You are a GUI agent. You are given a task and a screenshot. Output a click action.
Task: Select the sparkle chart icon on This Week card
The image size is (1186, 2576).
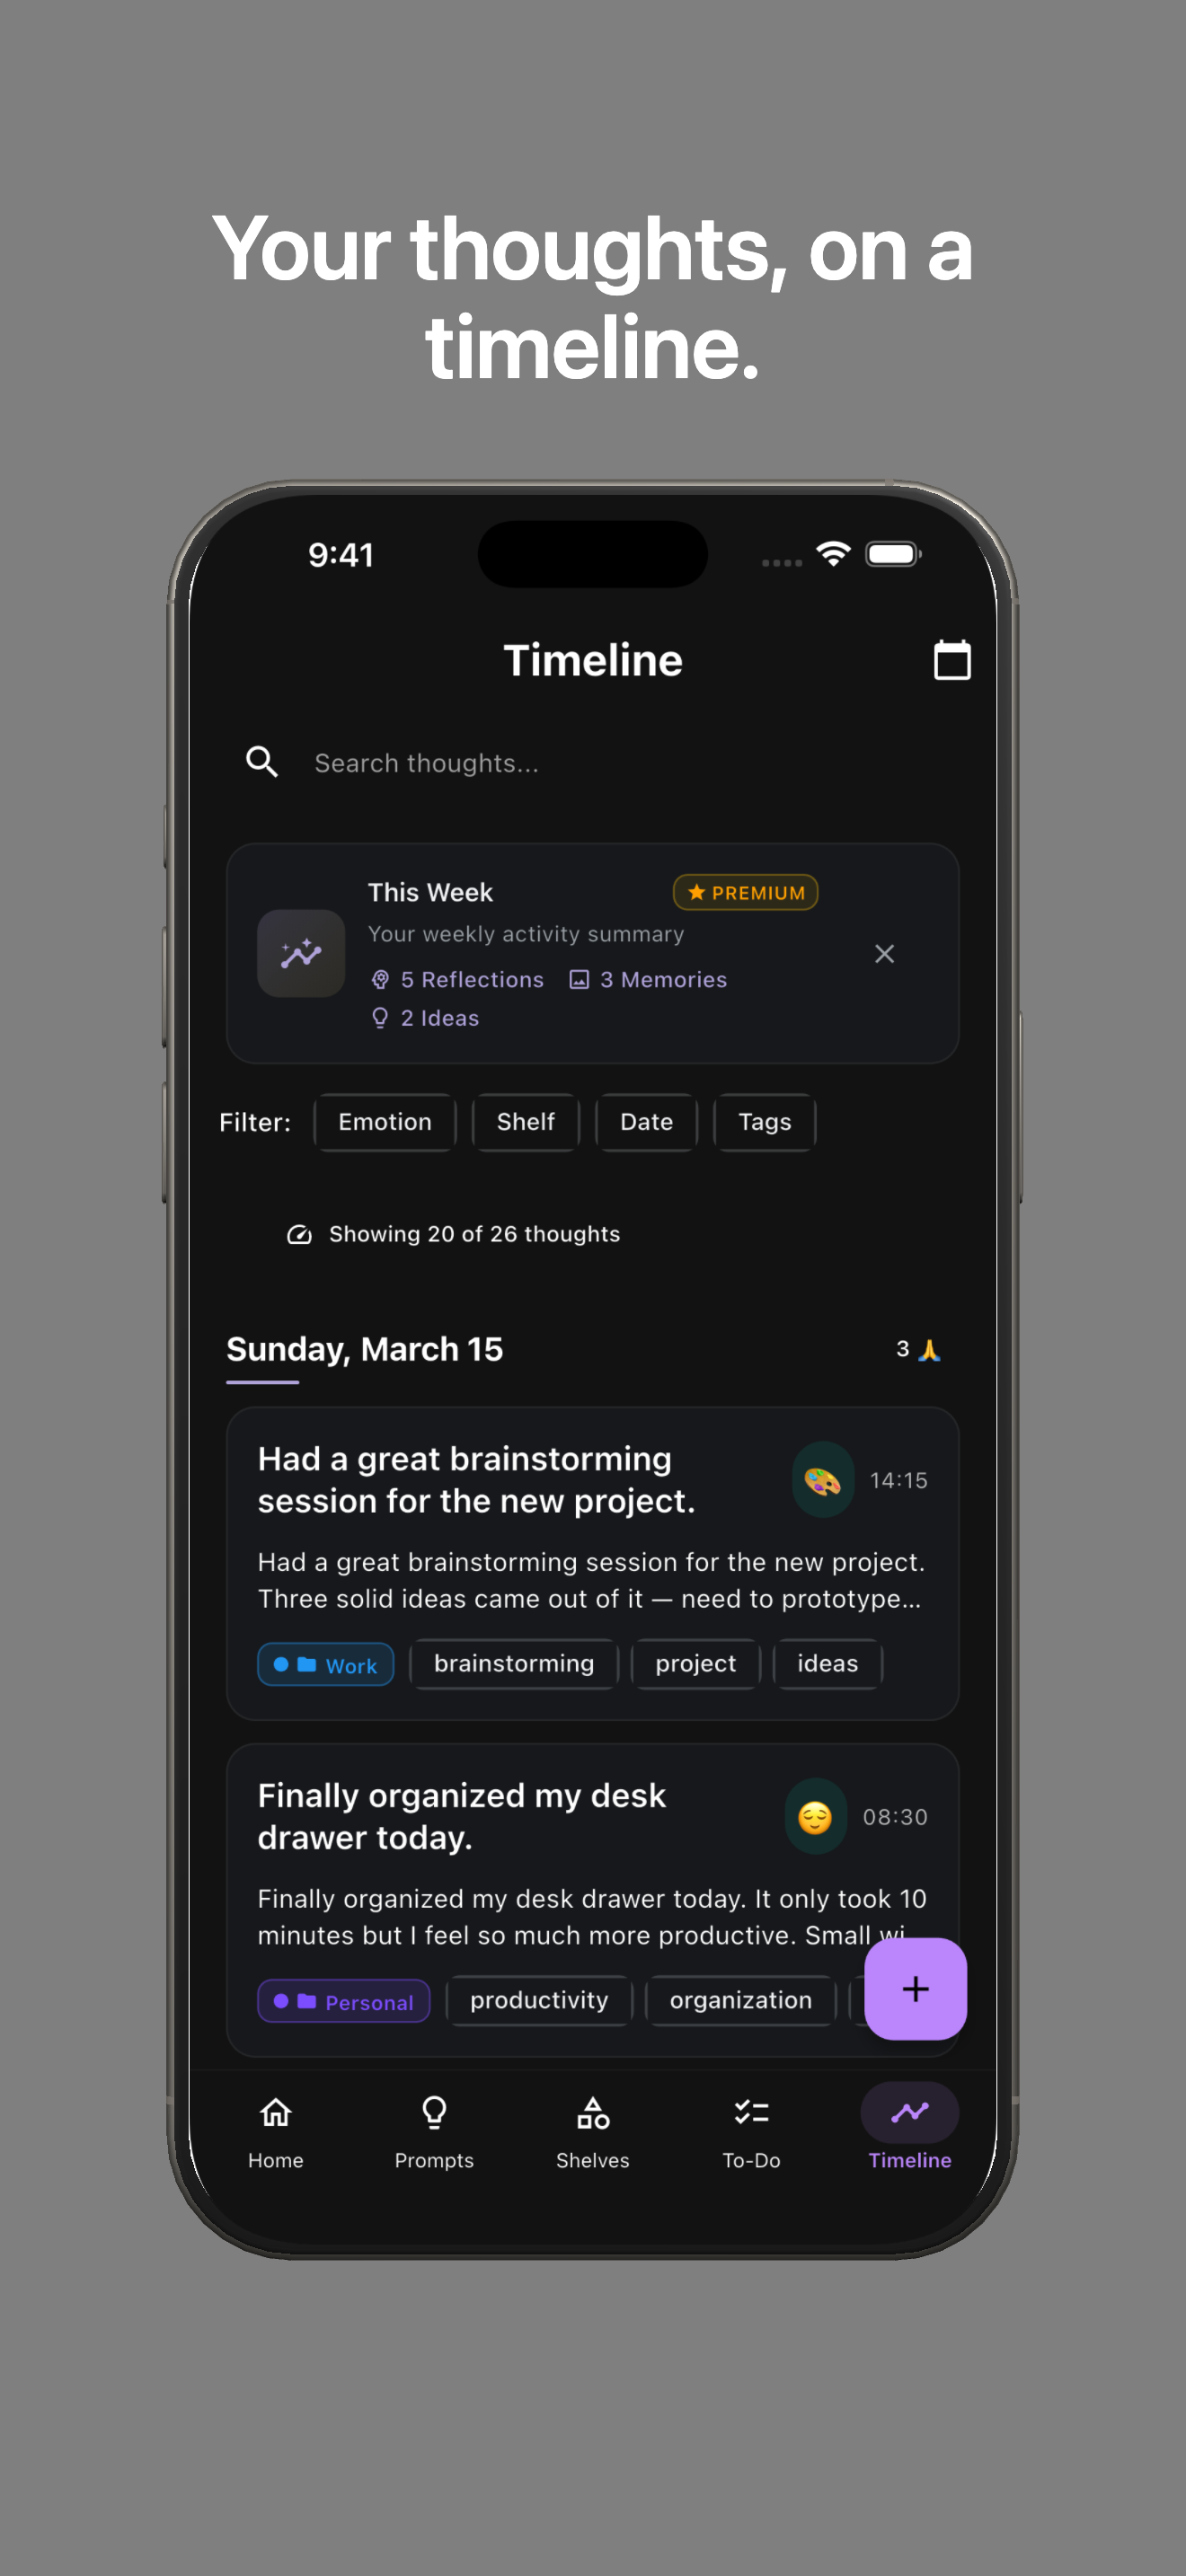click(300, 953)
